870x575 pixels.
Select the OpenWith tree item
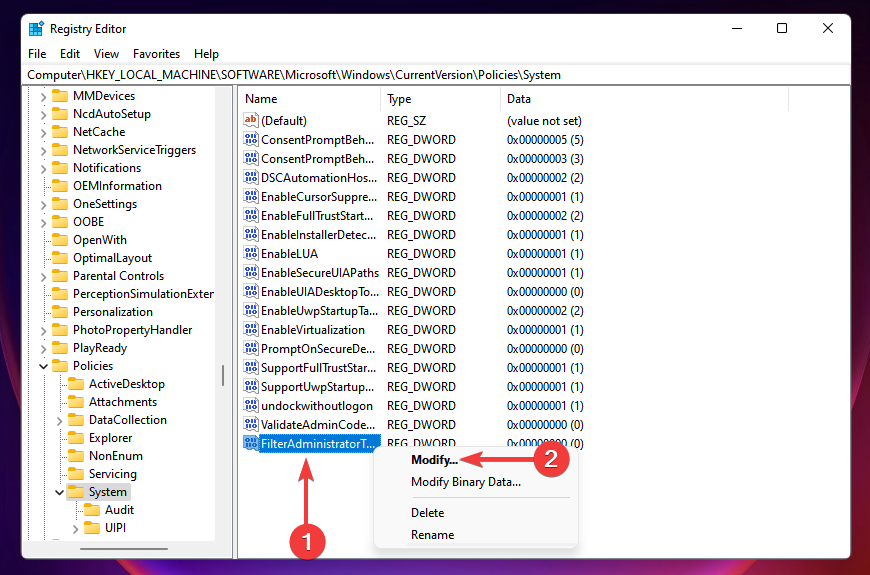click(x=100, y=240)
